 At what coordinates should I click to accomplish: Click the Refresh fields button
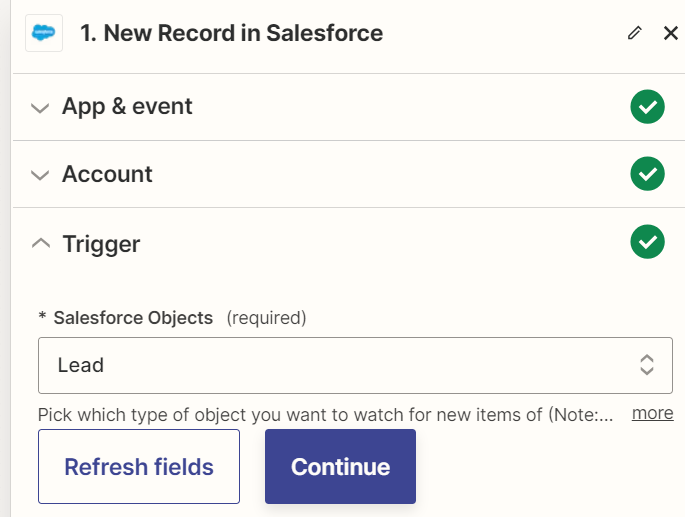click(x=139, y=466)
